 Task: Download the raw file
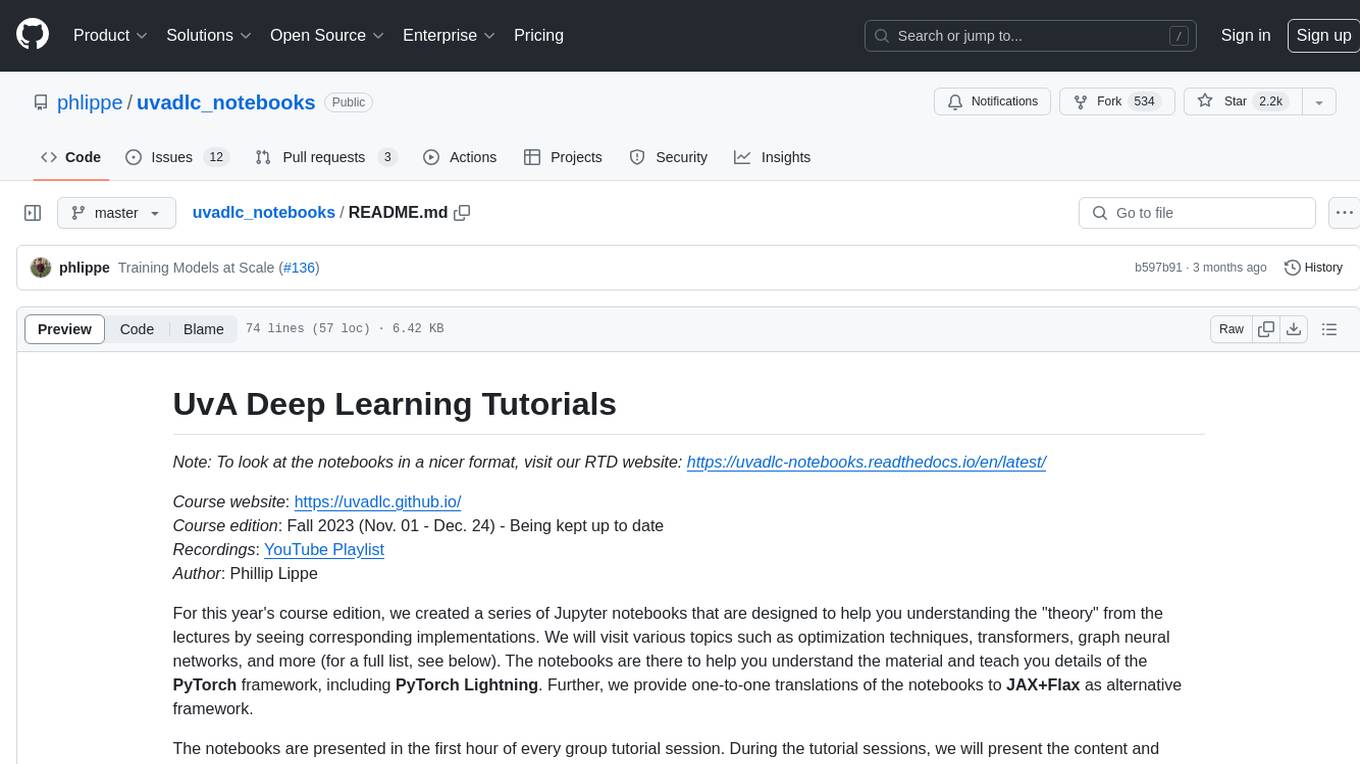[1294, 329]
